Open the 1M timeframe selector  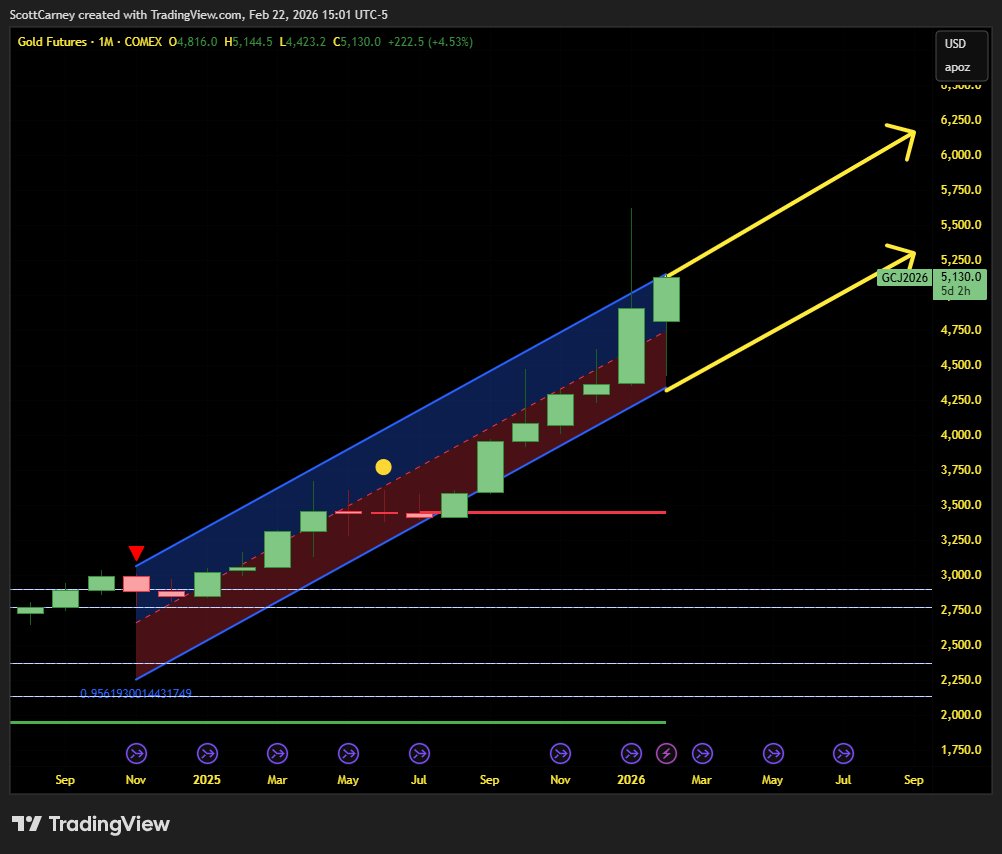point(105,42)
